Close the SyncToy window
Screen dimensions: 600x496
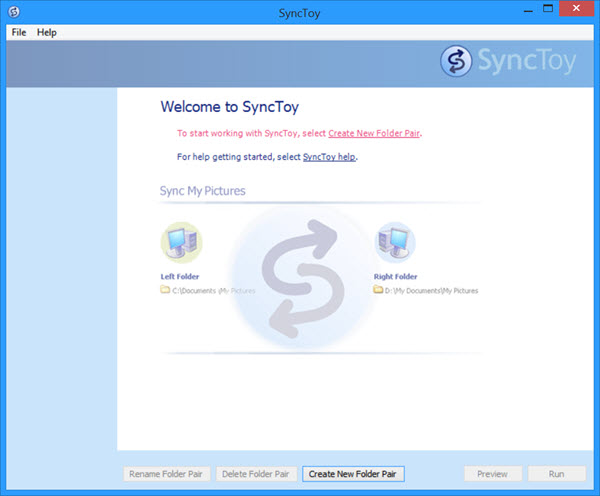(x=576, y=8)
